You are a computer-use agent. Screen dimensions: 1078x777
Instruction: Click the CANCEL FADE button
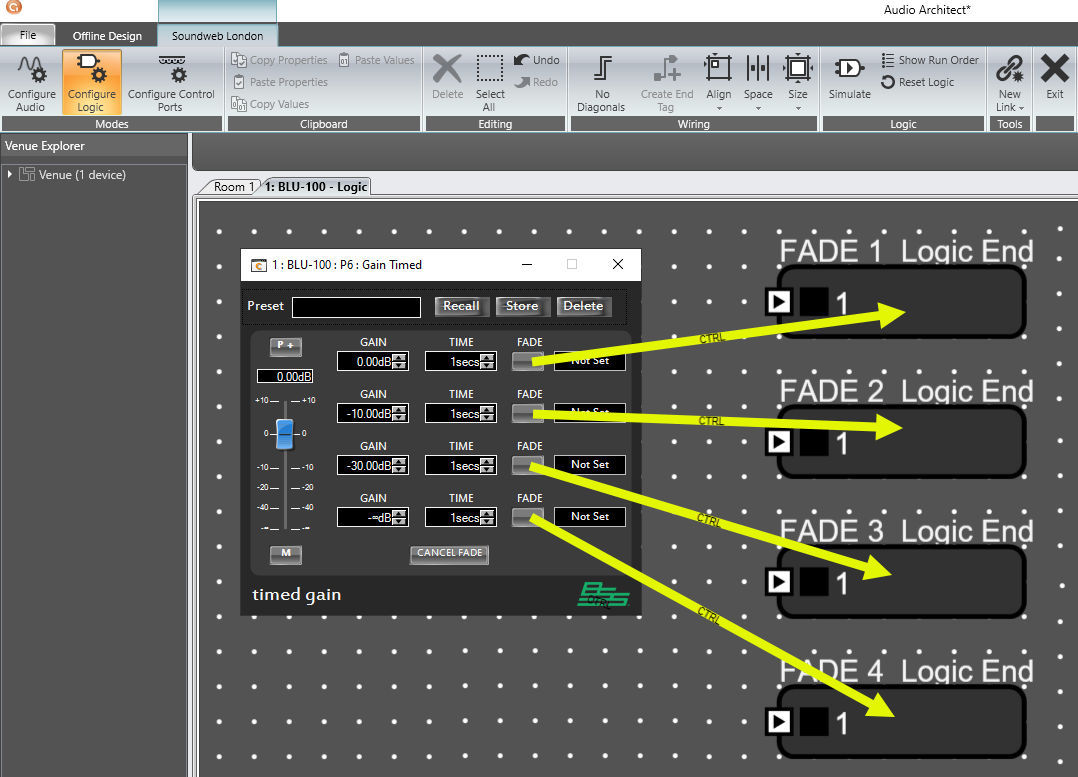click(x=450, y=554)
